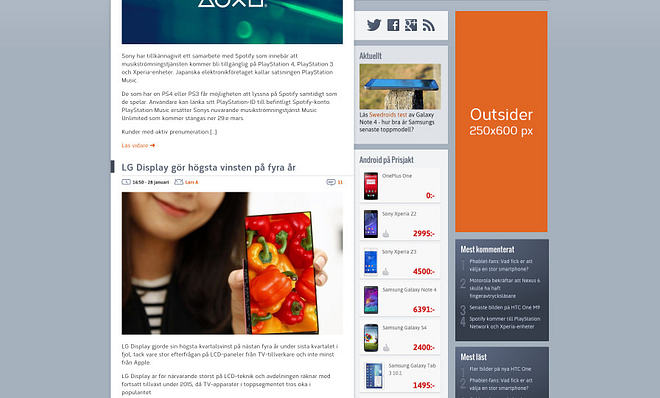Open author link Lars A
This screenshot has width=660, height=398.
[x=192, y=182]
